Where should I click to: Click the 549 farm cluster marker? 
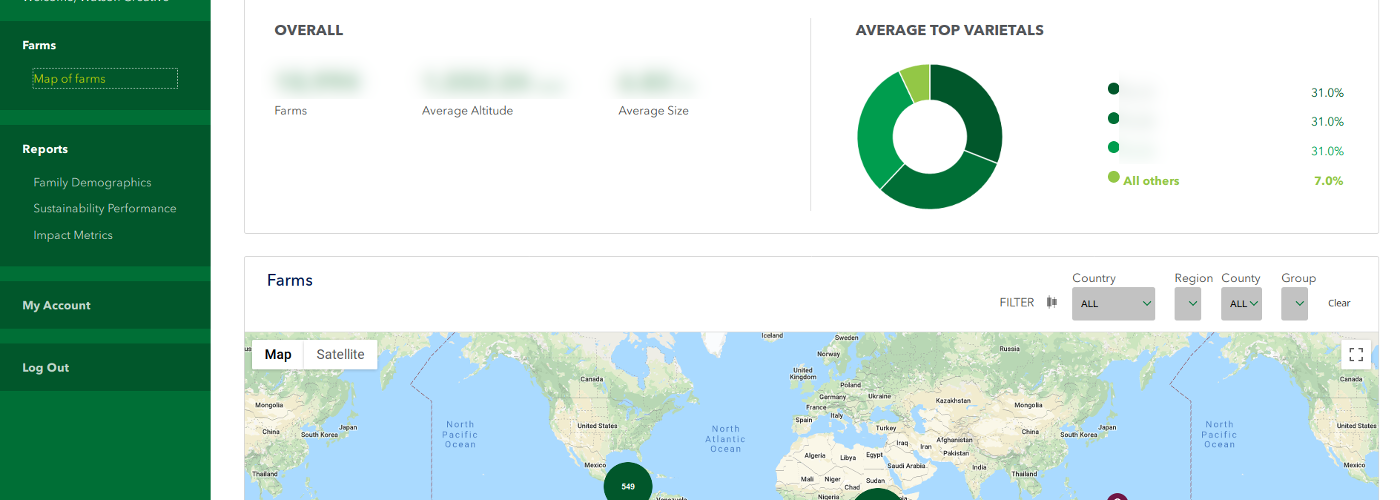pyautogui.click(x=628, y=486)
